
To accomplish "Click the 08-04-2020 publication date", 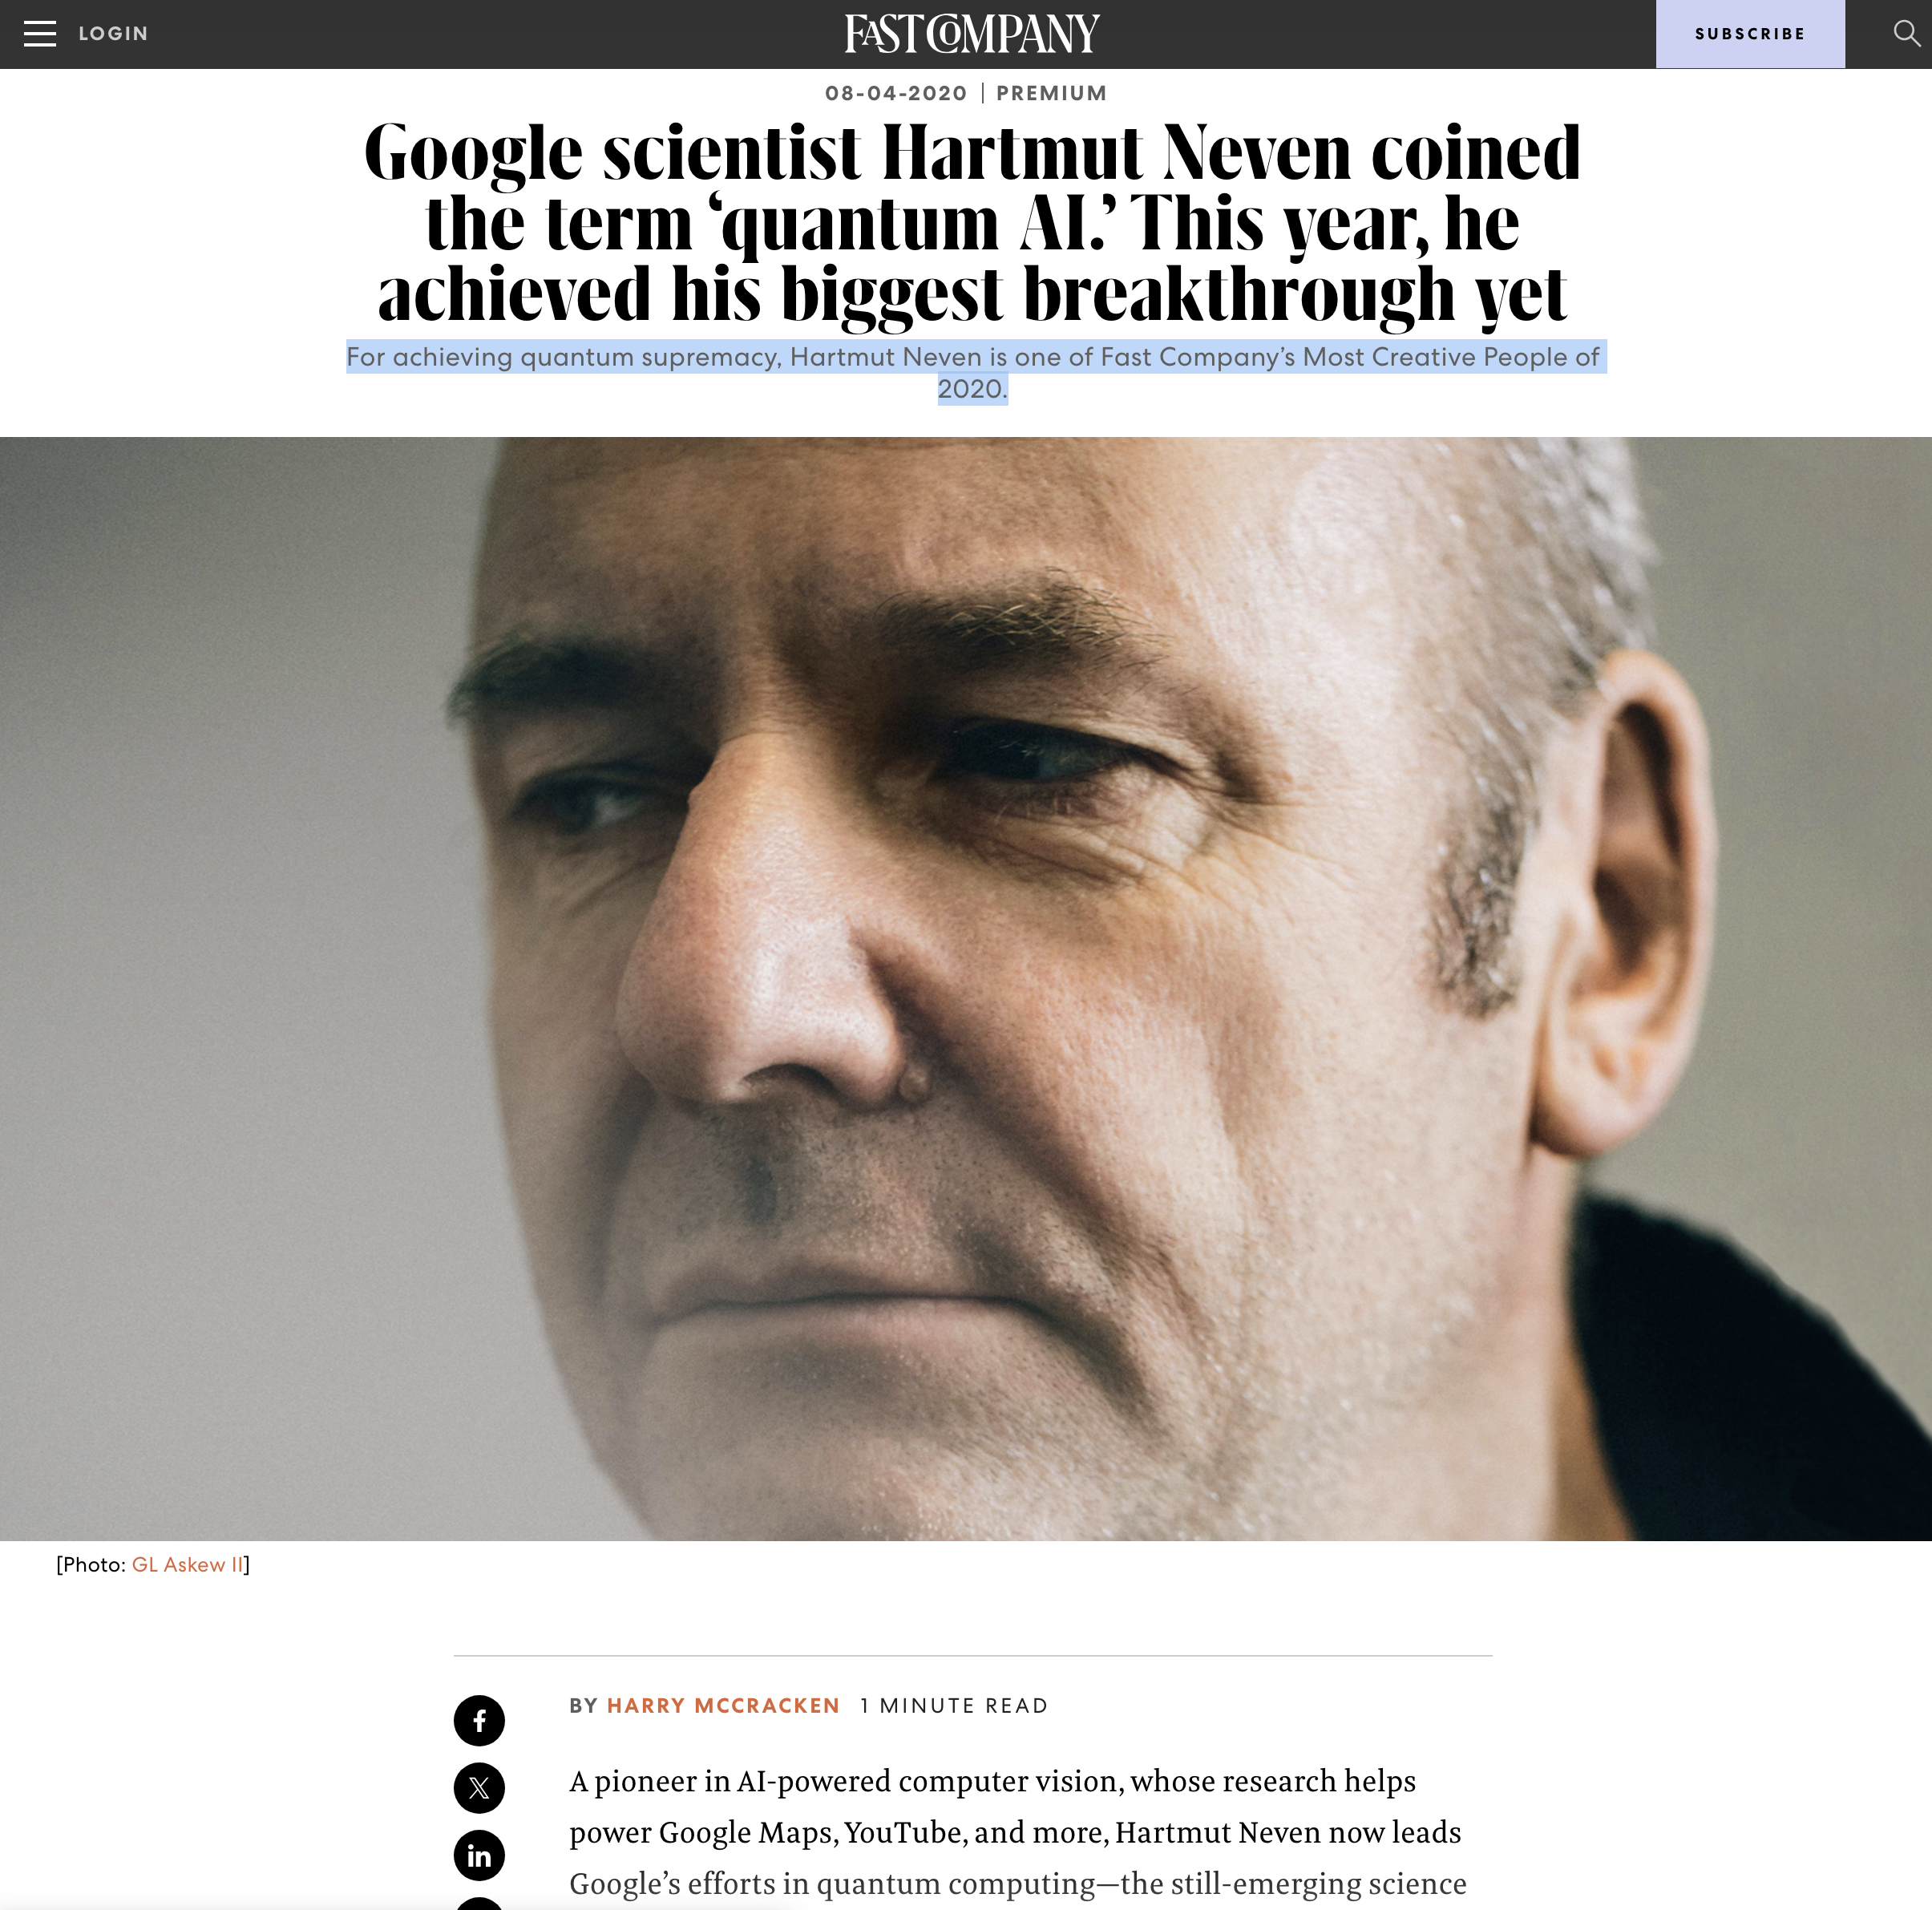I will (x=896, y=93).
